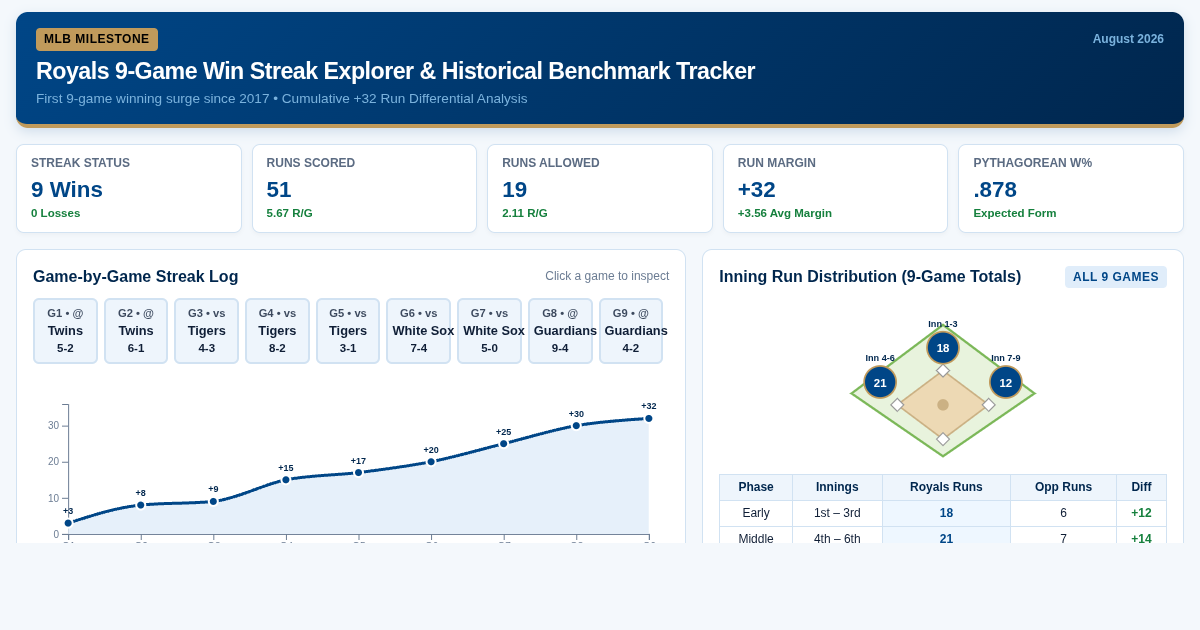1200x630 pixels.
Task: Click the +17 data point on chart
Action: click(x=358, y=472)
